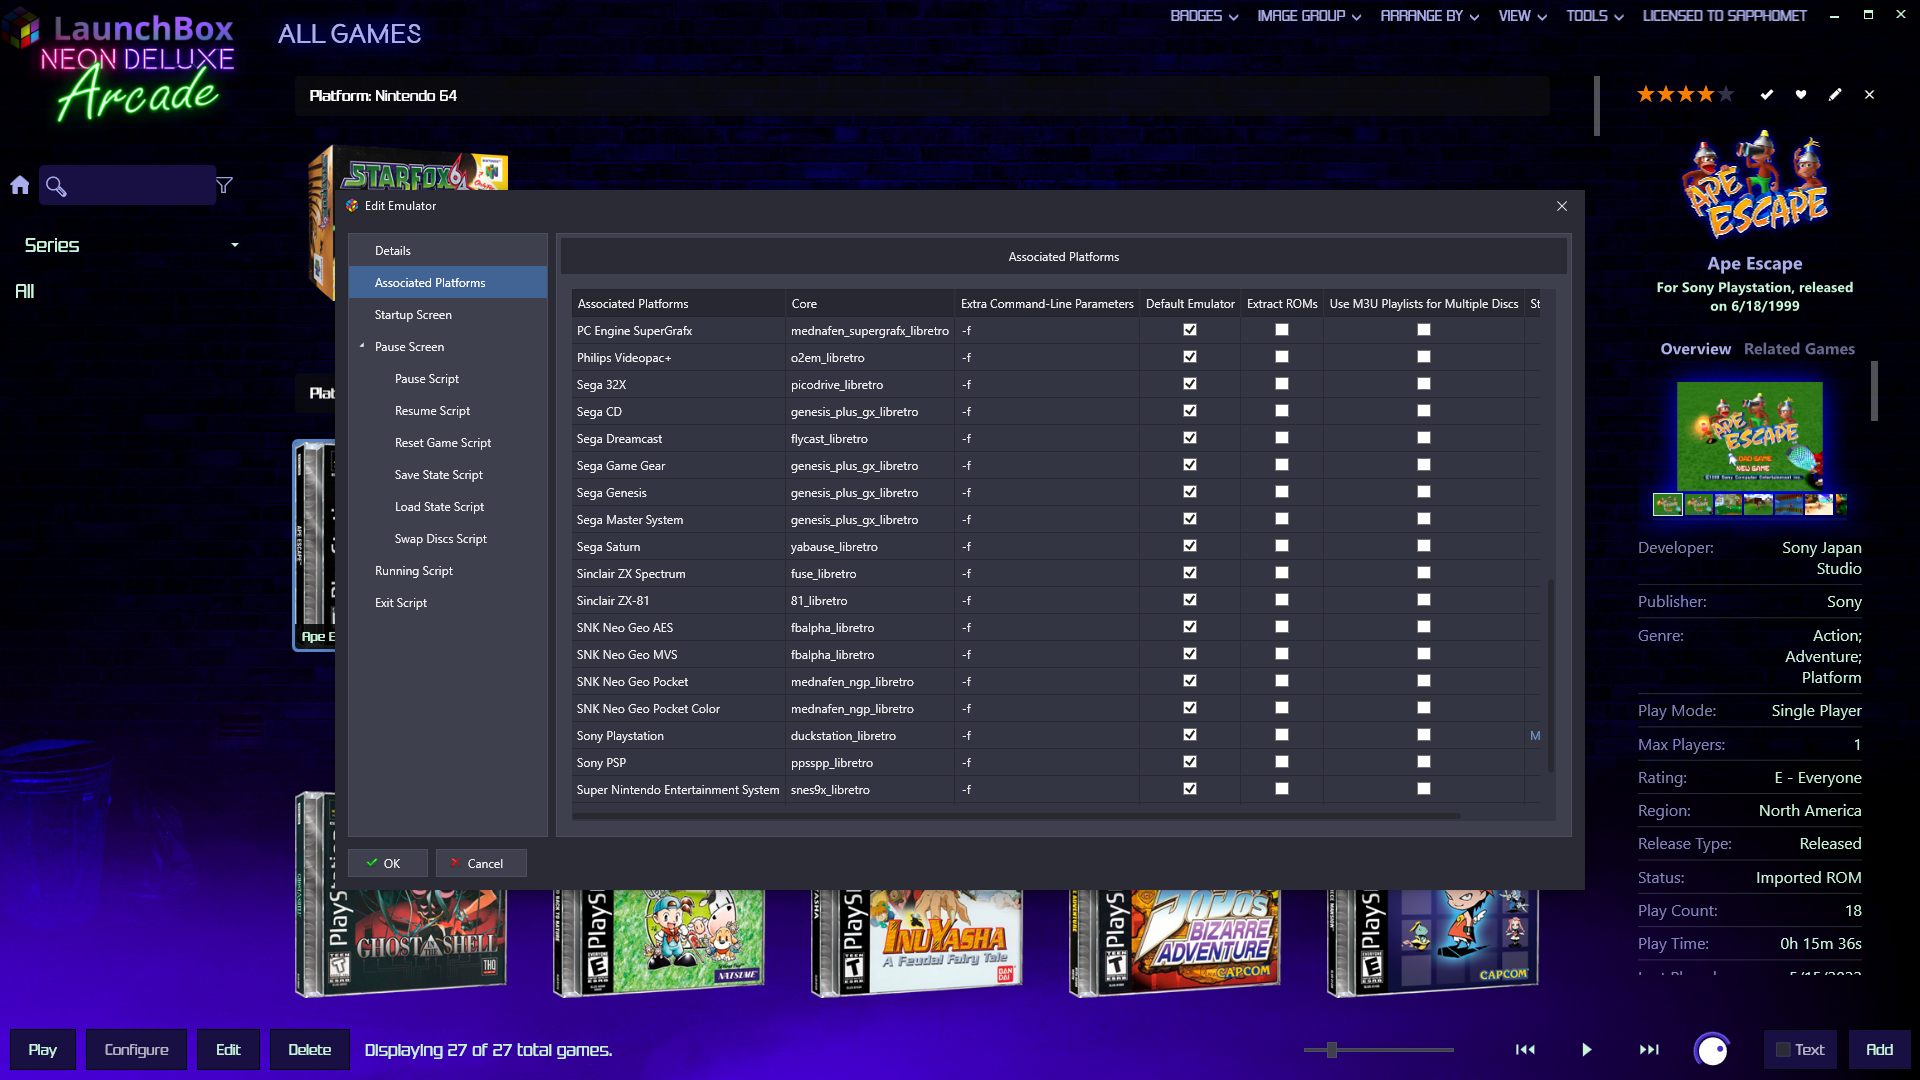Open the Pause Script page
This screenshot has height=1080, width=1920.
(x=427, y=379)
